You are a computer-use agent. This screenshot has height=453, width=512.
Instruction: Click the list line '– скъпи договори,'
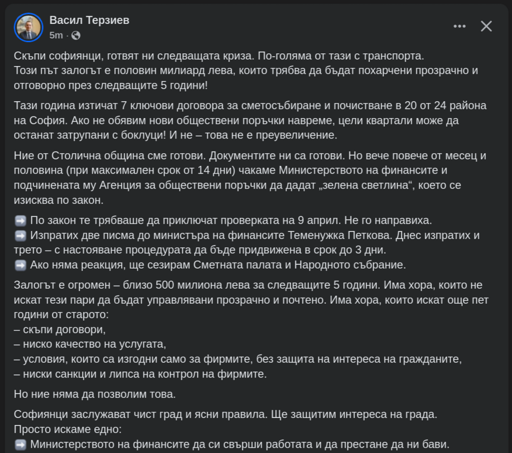click(60, 329)
